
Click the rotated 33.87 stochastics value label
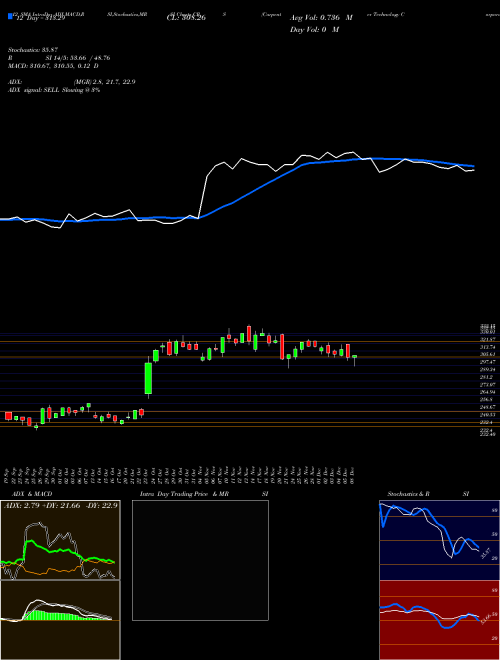click(485, 553)
